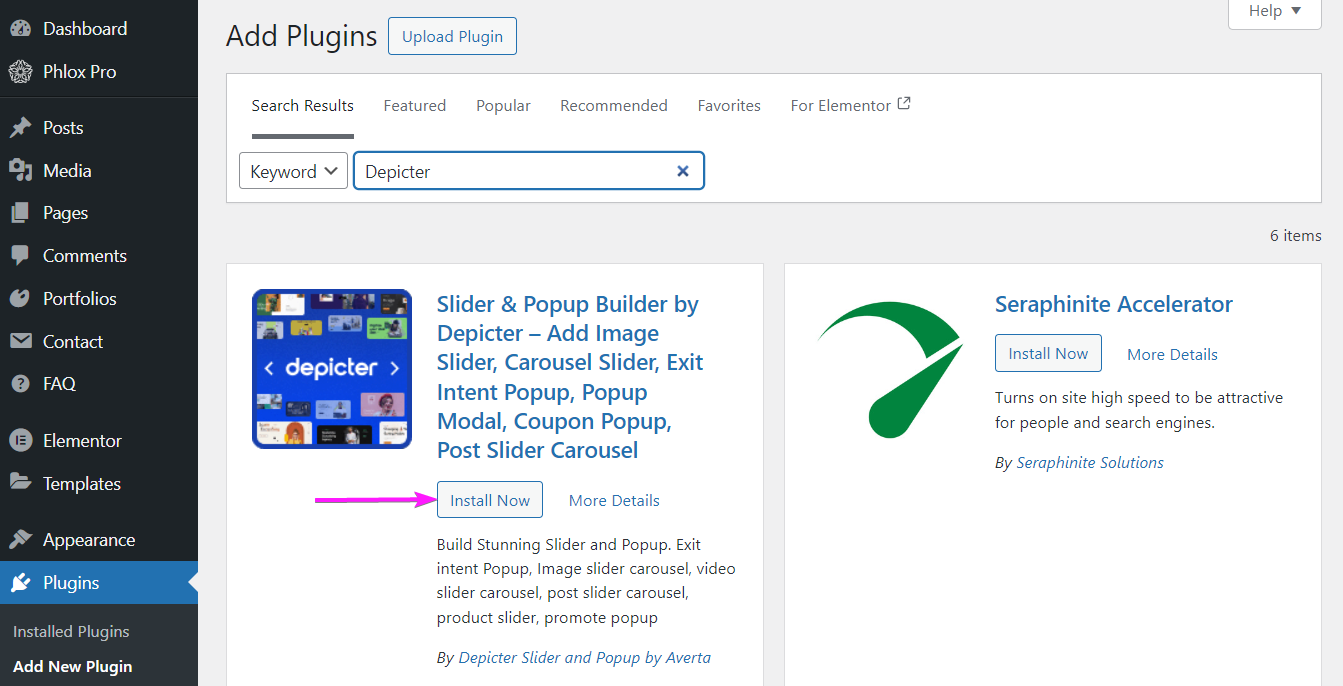Switch to the Recommended tab
Viewport: 1343px width, 686px height.
614,106
